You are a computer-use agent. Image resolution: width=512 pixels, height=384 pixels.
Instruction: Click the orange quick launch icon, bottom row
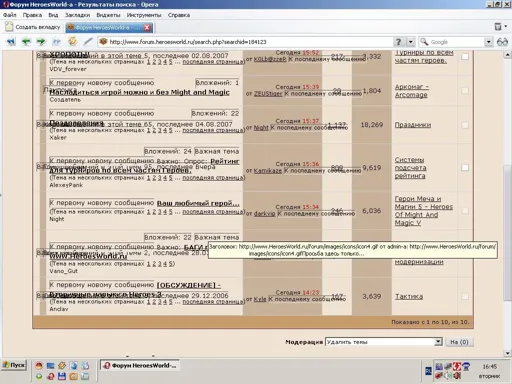tap(74, 377)
